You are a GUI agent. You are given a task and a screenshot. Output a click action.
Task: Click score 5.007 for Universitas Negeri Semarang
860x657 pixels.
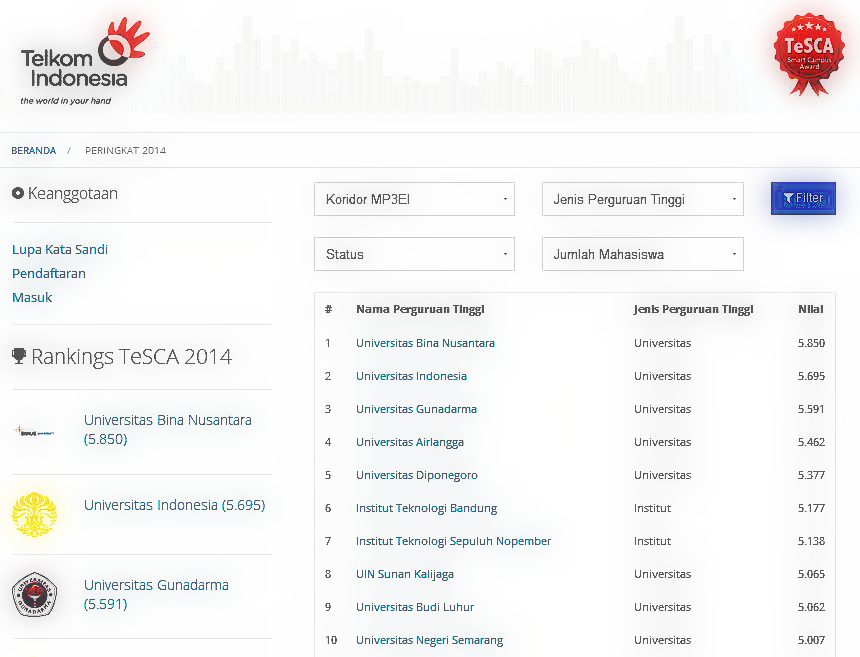(811, 640)
